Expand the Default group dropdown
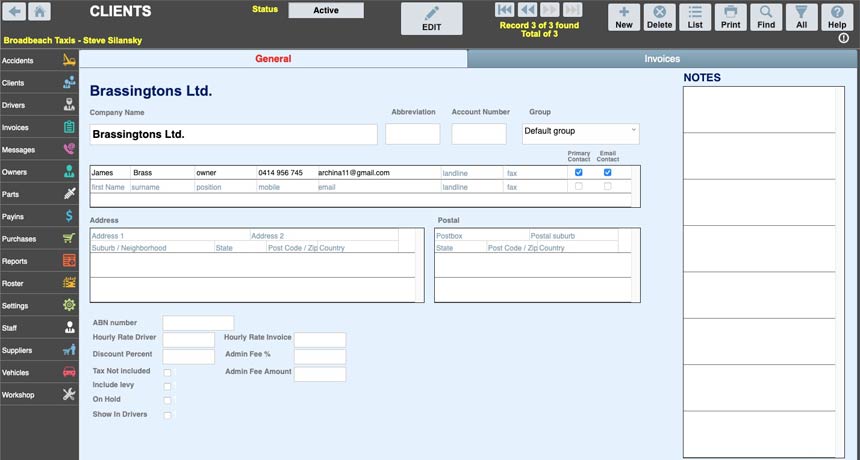Viewport: 860px width, 460px height. click(580, 131)
